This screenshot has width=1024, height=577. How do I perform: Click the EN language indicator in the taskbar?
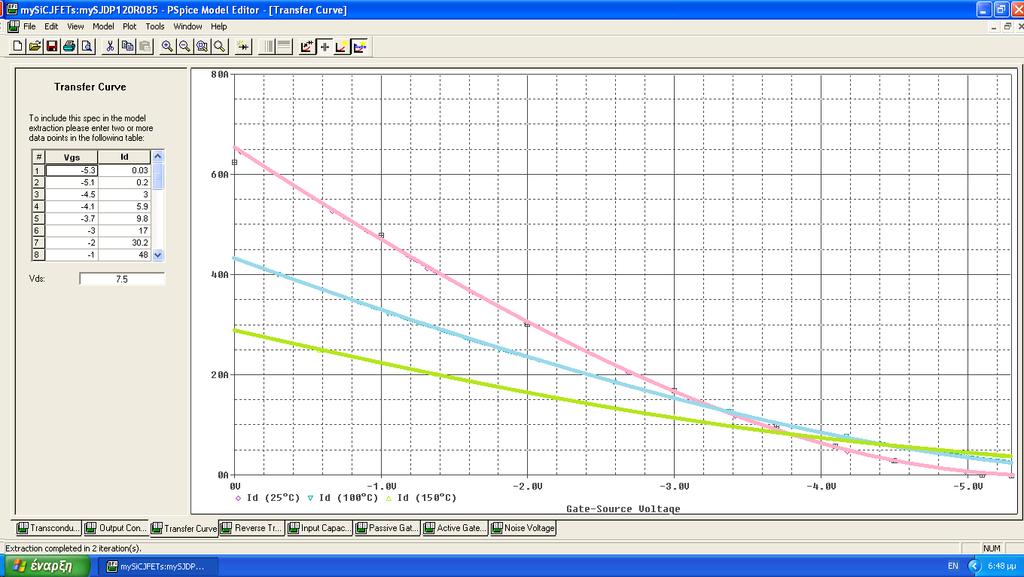[x=953, y=566]
